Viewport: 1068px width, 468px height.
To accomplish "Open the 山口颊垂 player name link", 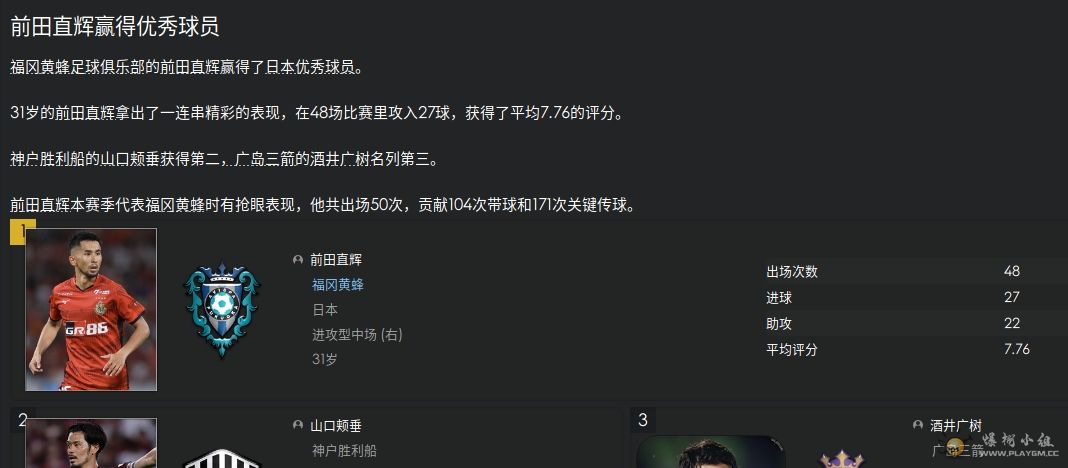I will (336, 426).
